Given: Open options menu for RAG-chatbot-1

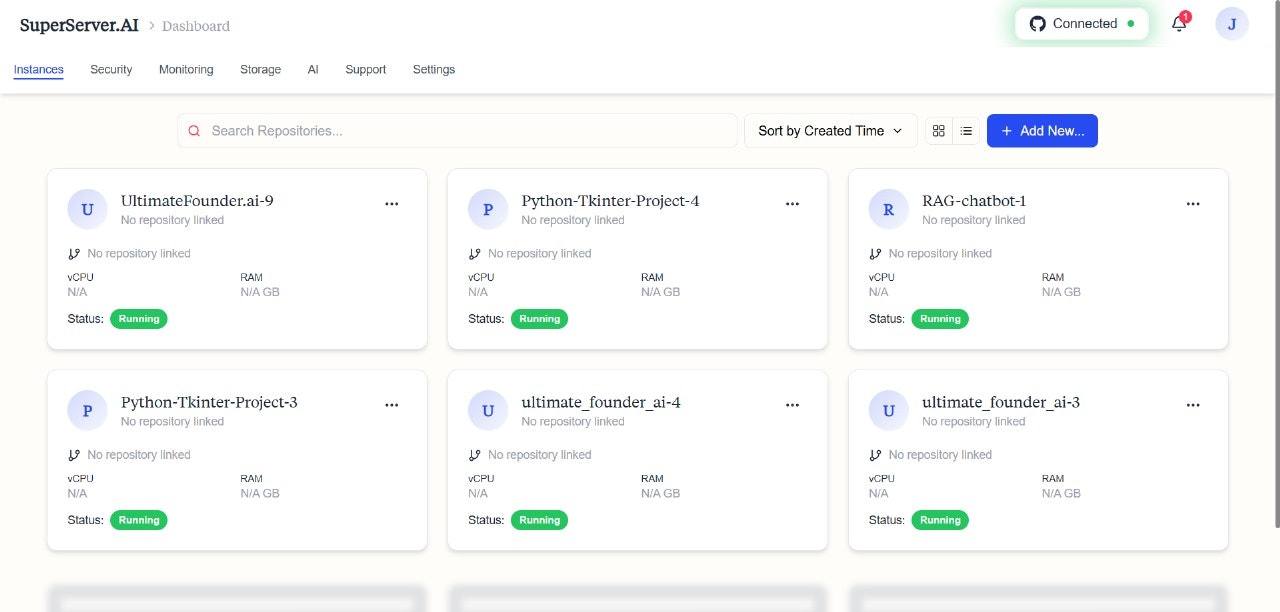Looking at the screenshot, I should coord(1193,203).
